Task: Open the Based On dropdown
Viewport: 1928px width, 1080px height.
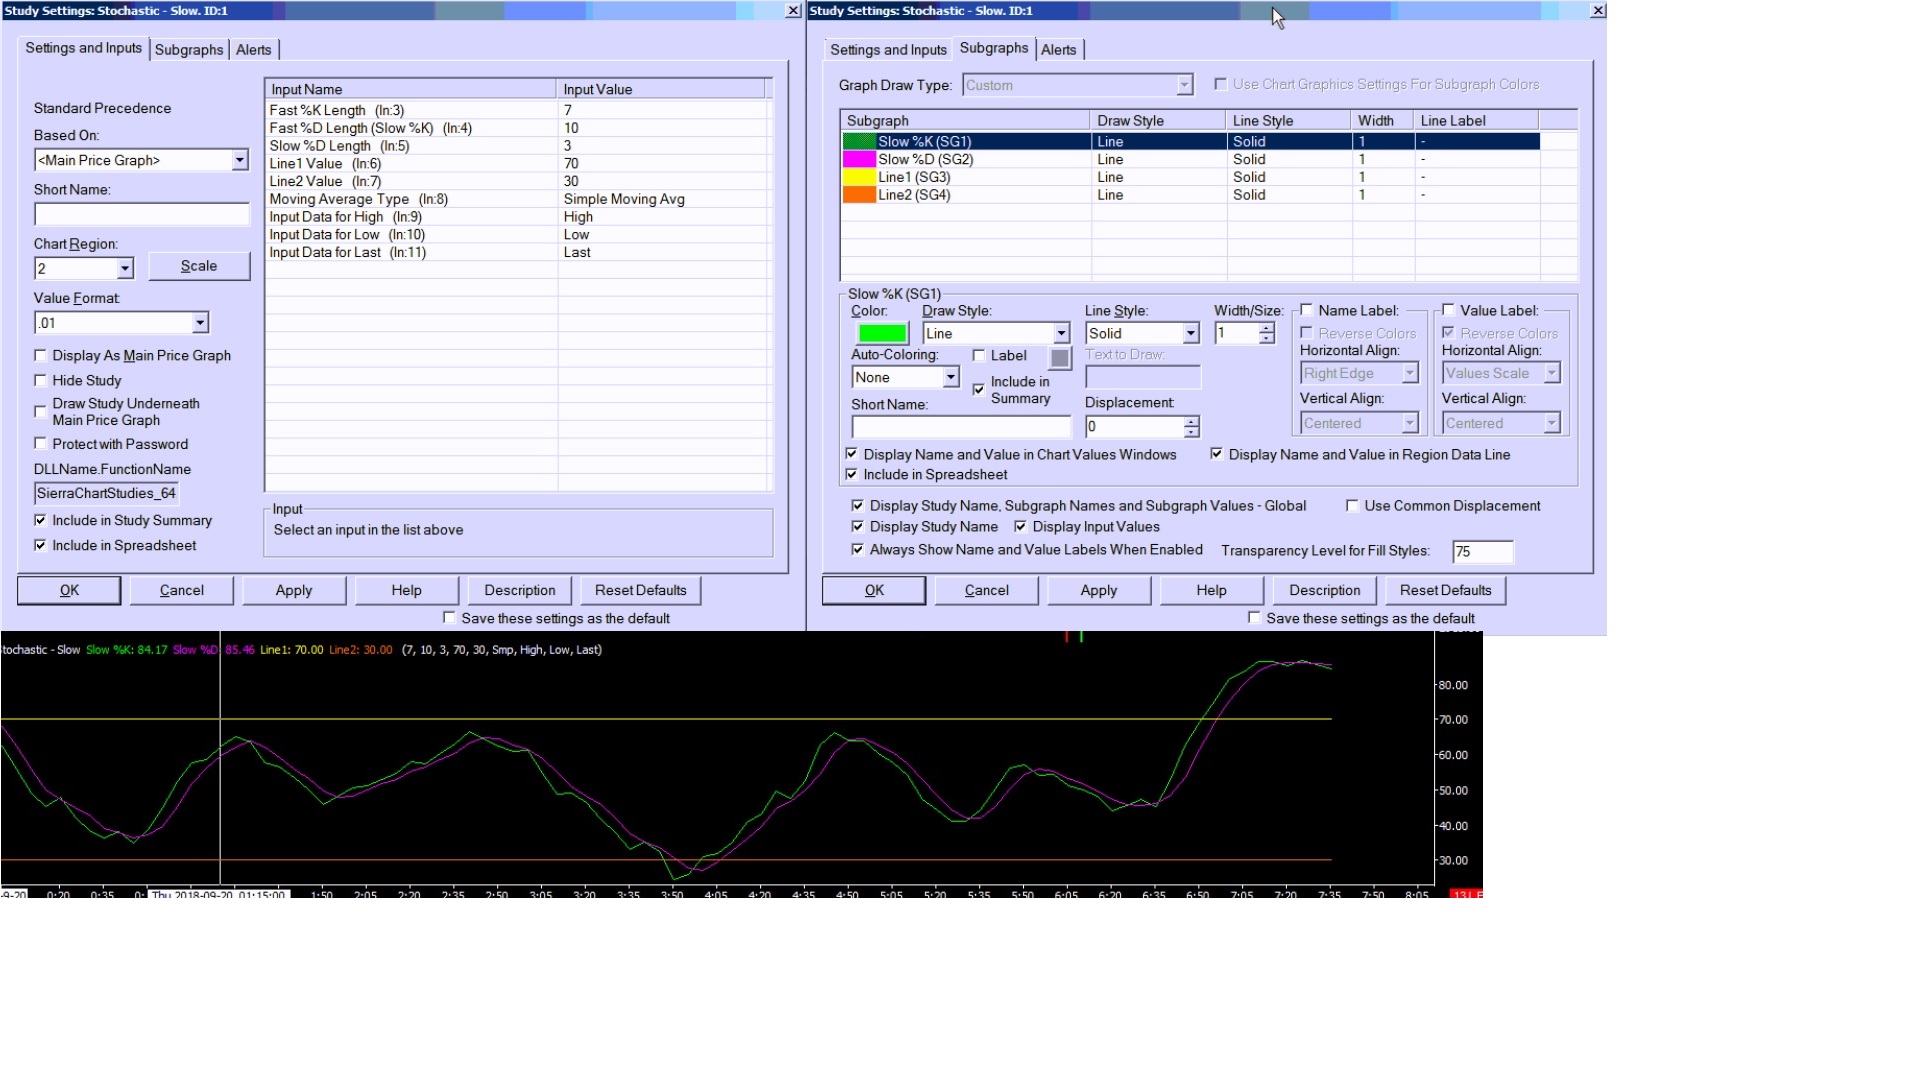Action: pos(239,160)
